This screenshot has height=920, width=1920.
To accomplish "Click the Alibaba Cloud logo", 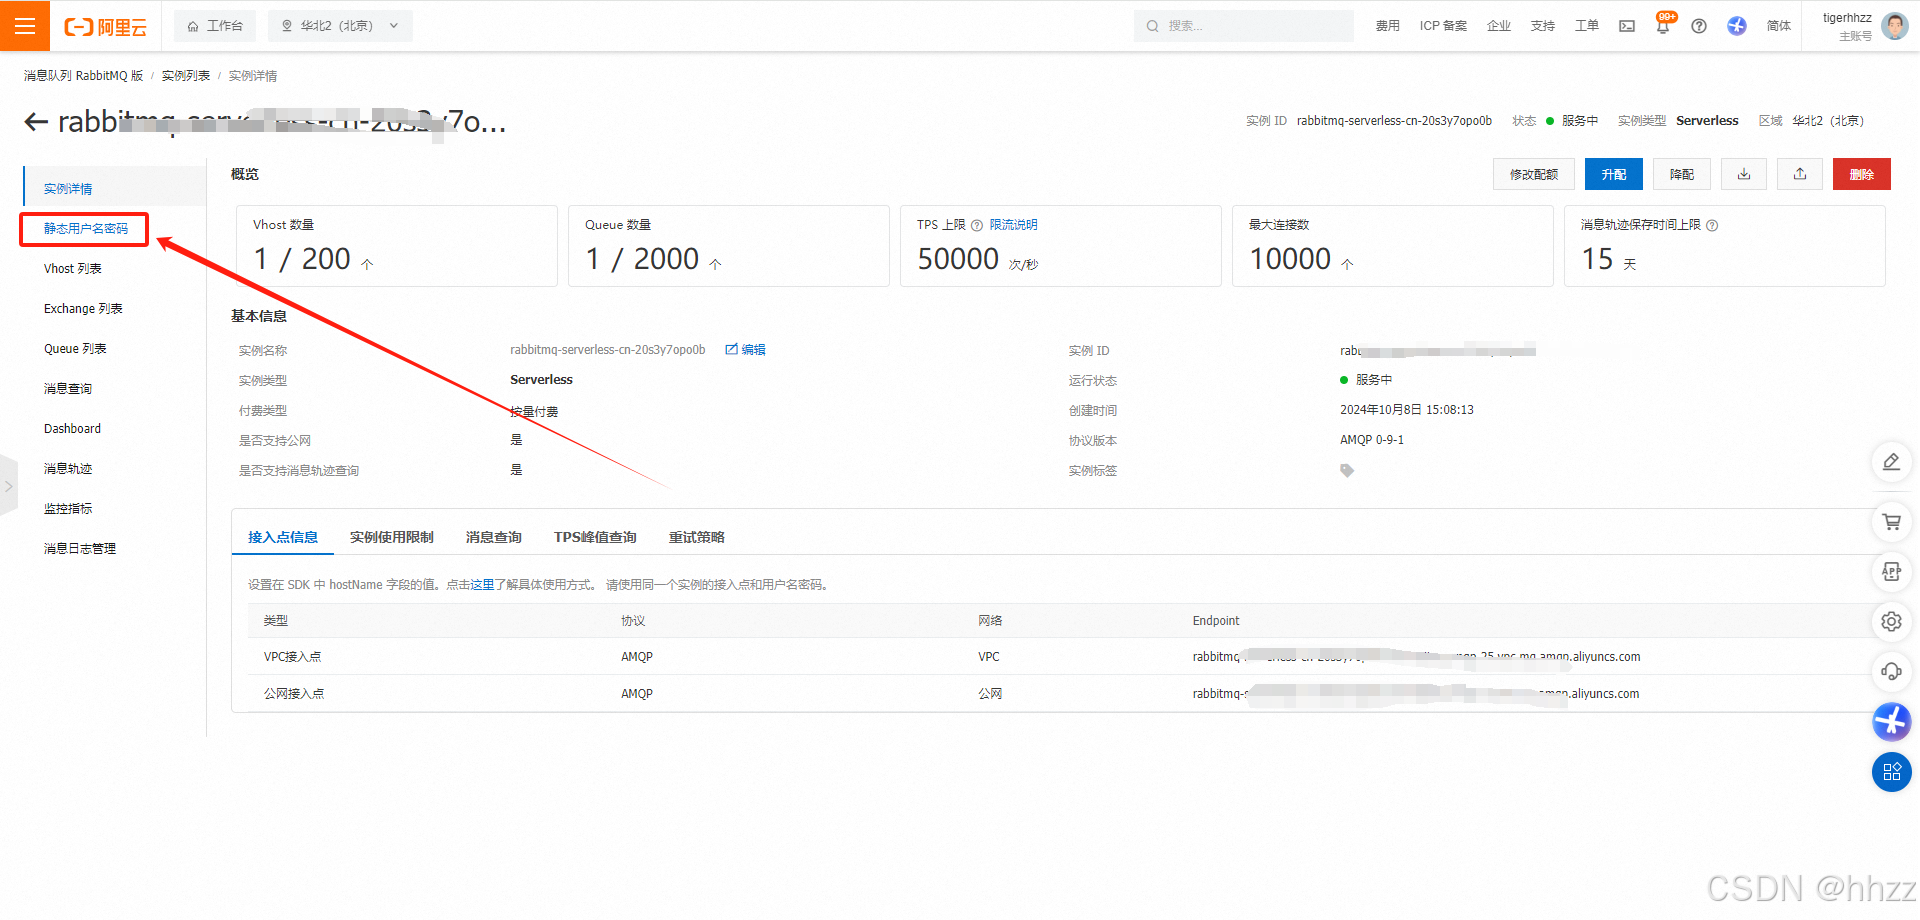I will pyautogui.click(x=105, y=27).
